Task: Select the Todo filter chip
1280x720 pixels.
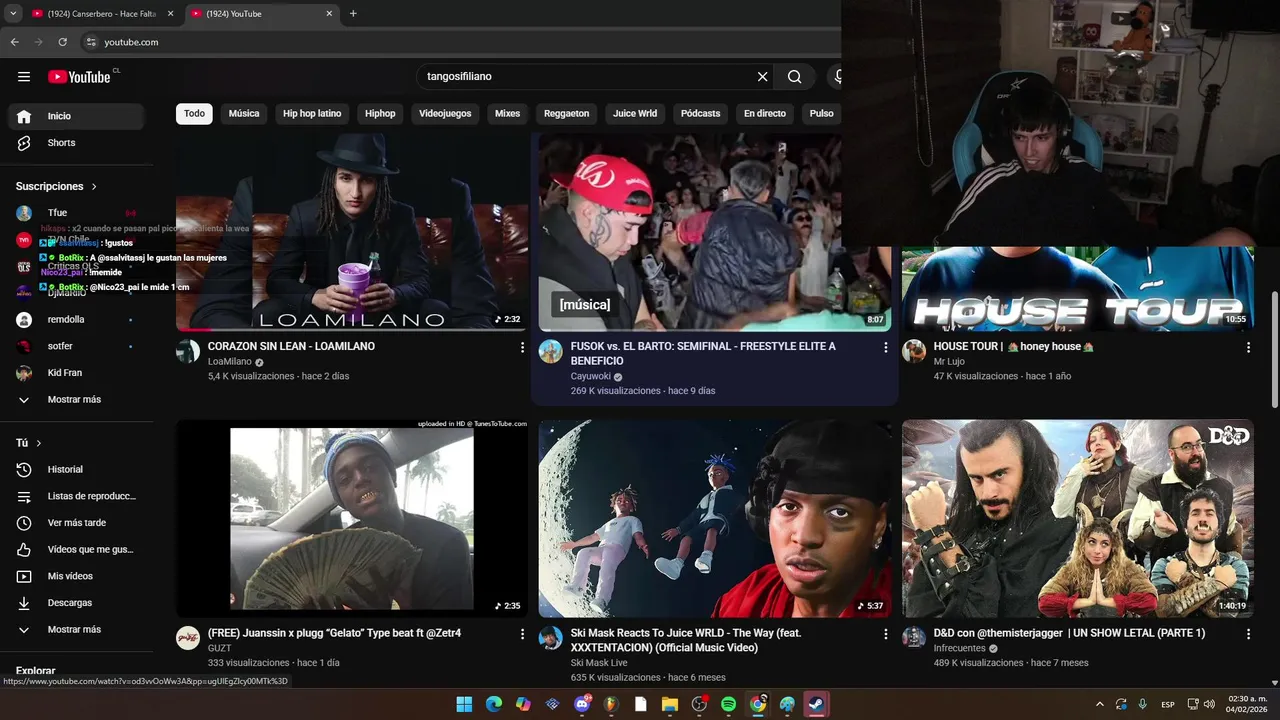Action: [194, 113]
